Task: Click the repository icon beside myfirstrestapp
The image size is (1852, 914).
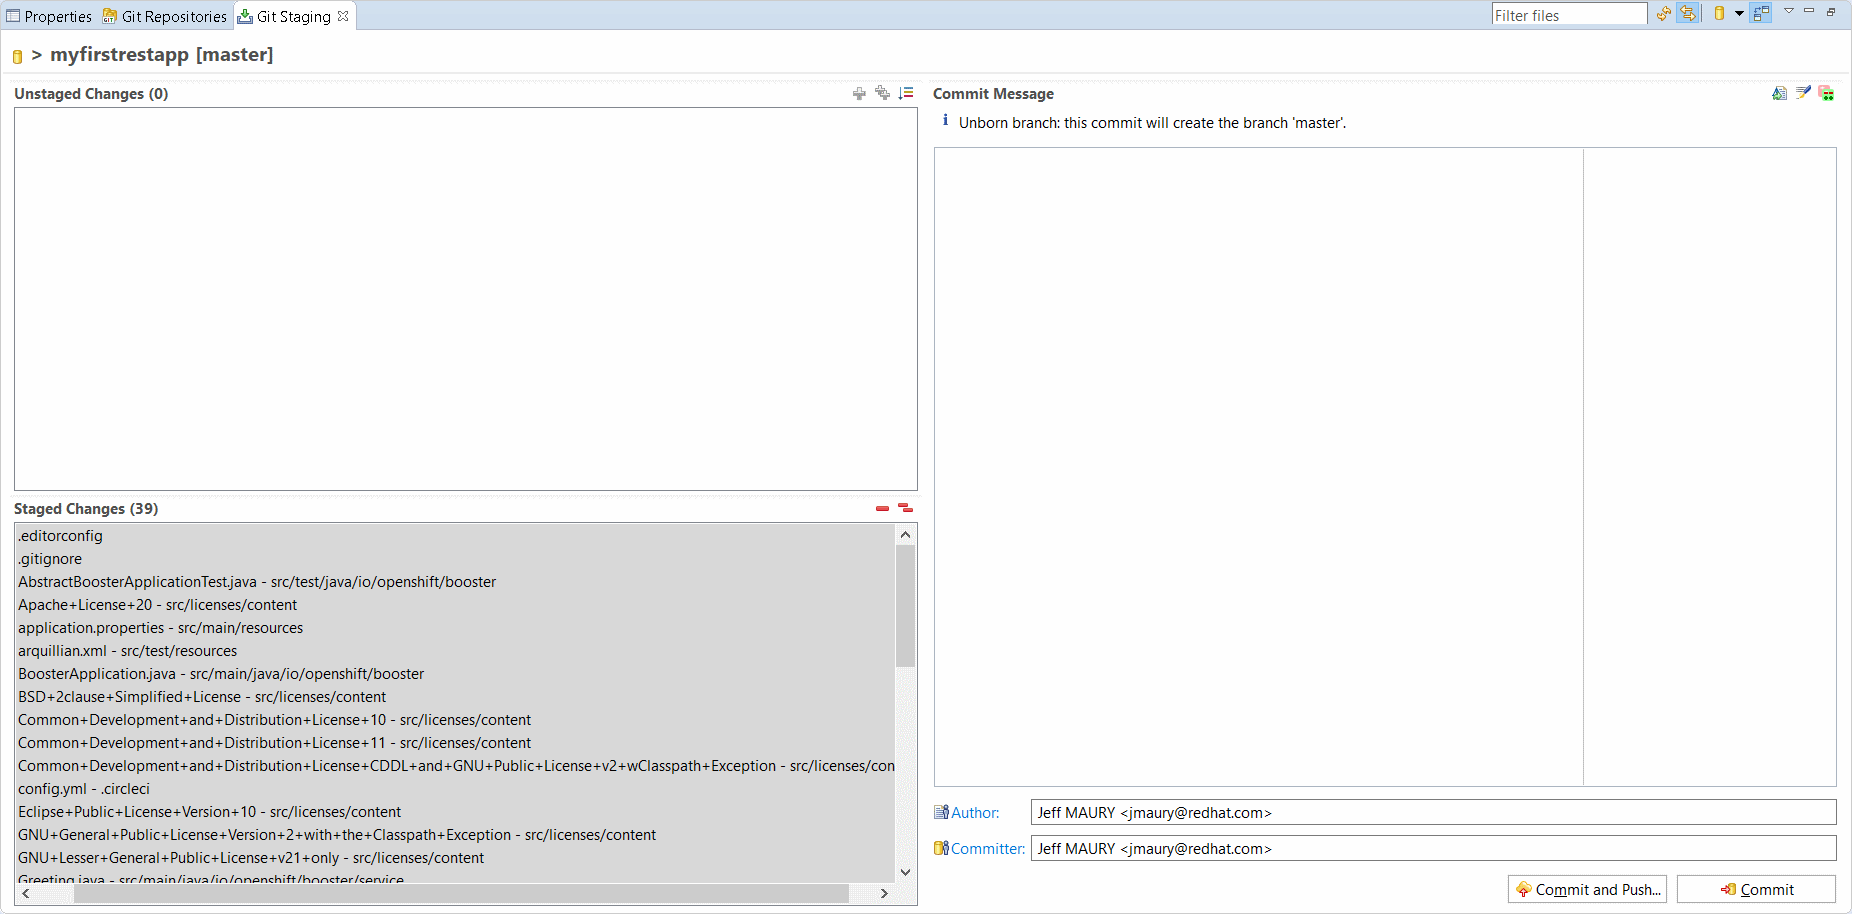Action: pos(17,56)
